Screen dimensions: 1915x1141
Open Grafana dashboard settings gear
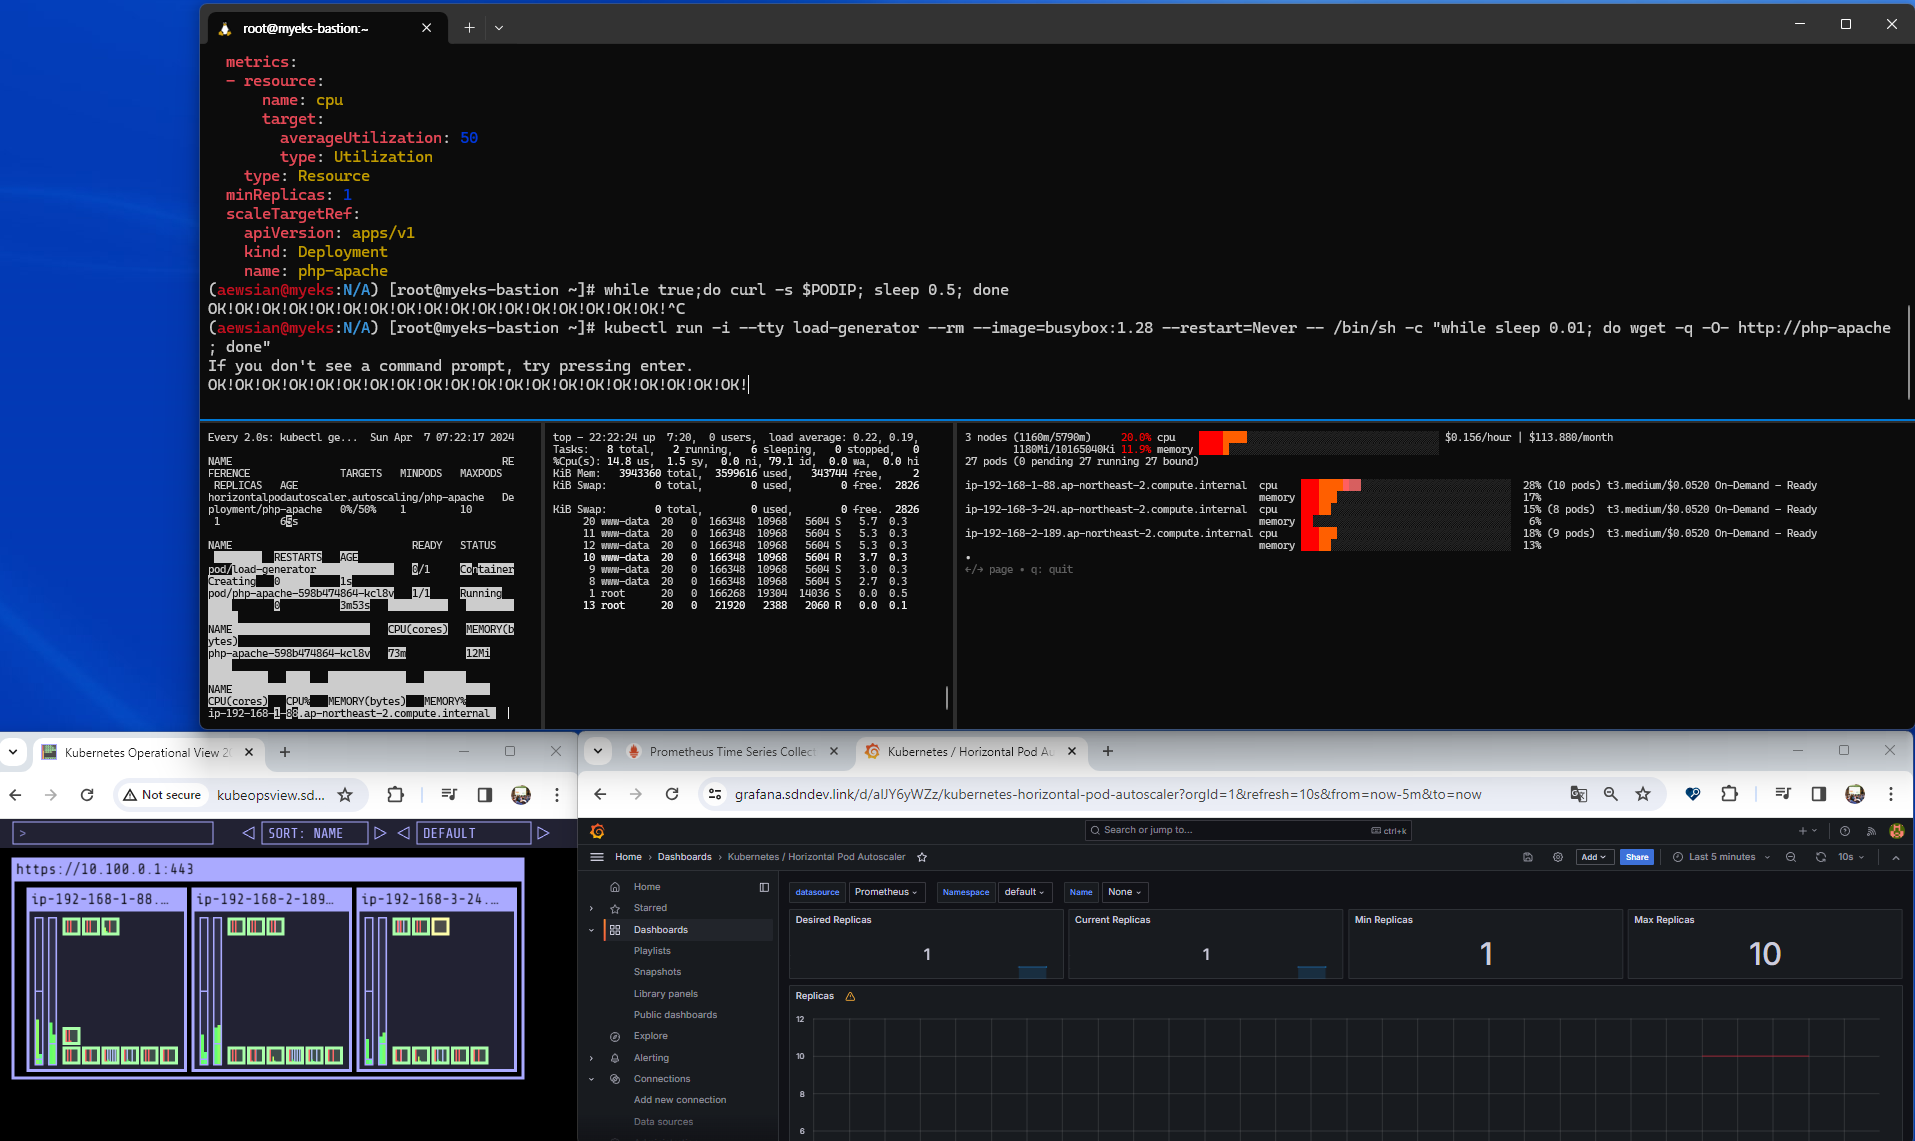(x=1558, y=857)
